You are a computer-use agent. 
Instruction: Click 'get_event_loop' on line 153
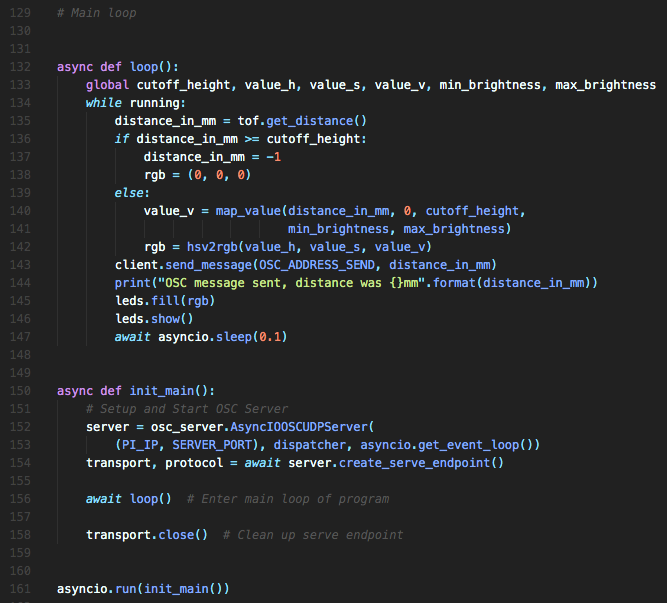coord(468,445)
